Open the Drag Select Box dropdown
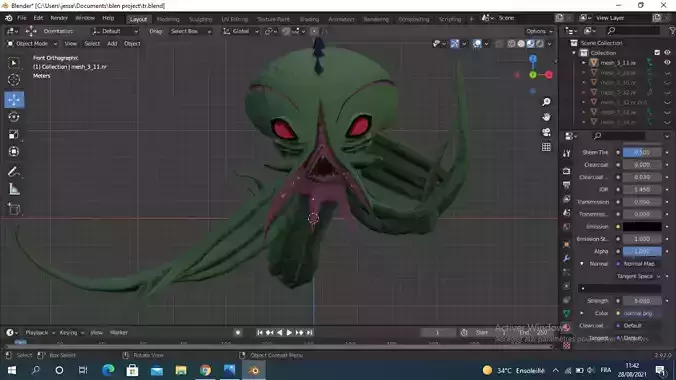Viewport: 676px width, 380px height. [x=190, y=31]
